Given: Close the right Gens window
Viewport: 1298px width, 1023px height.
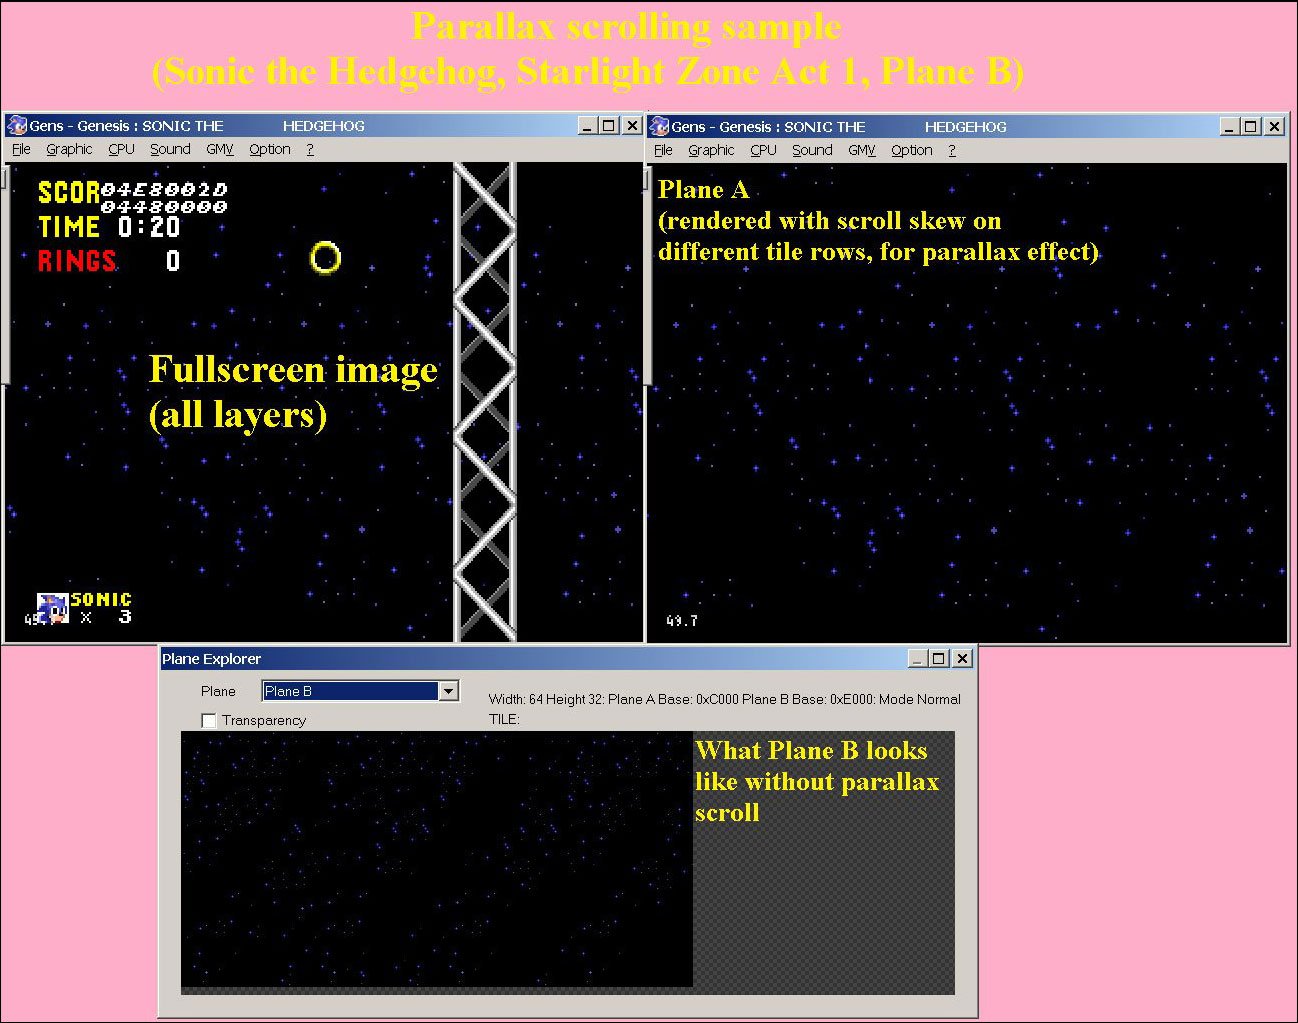Looking at the screenshot, I should (1274, 126).
